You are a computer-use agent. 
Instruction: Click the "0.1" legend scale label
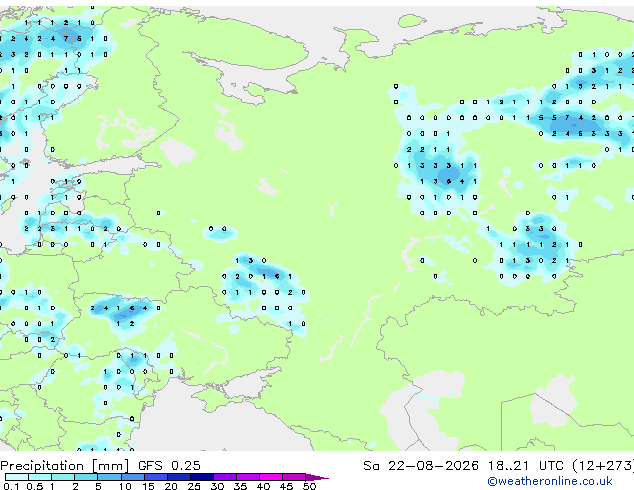click(11, 486)
